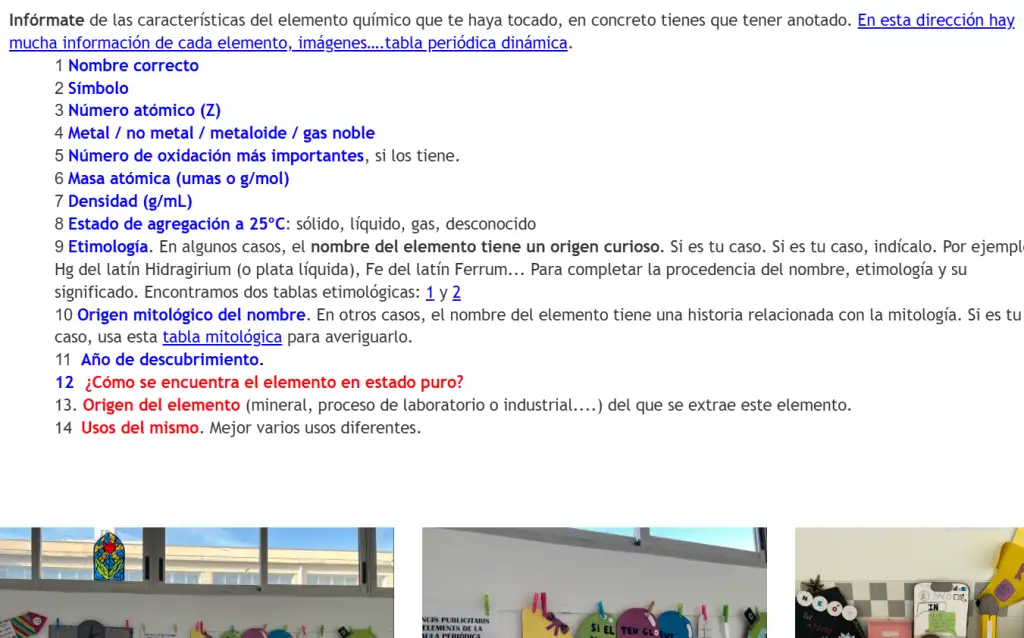The image size is (1024, 638).
Task: Click 'Origen mitológico del nombre' text
Action: pyautogui.click(x=191, y=315)
